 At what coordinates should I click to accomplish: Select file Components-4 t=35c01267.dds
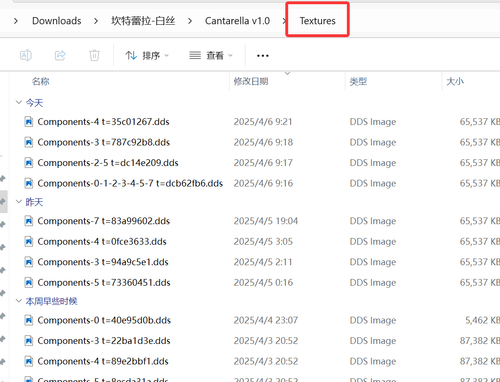point(103,122)
